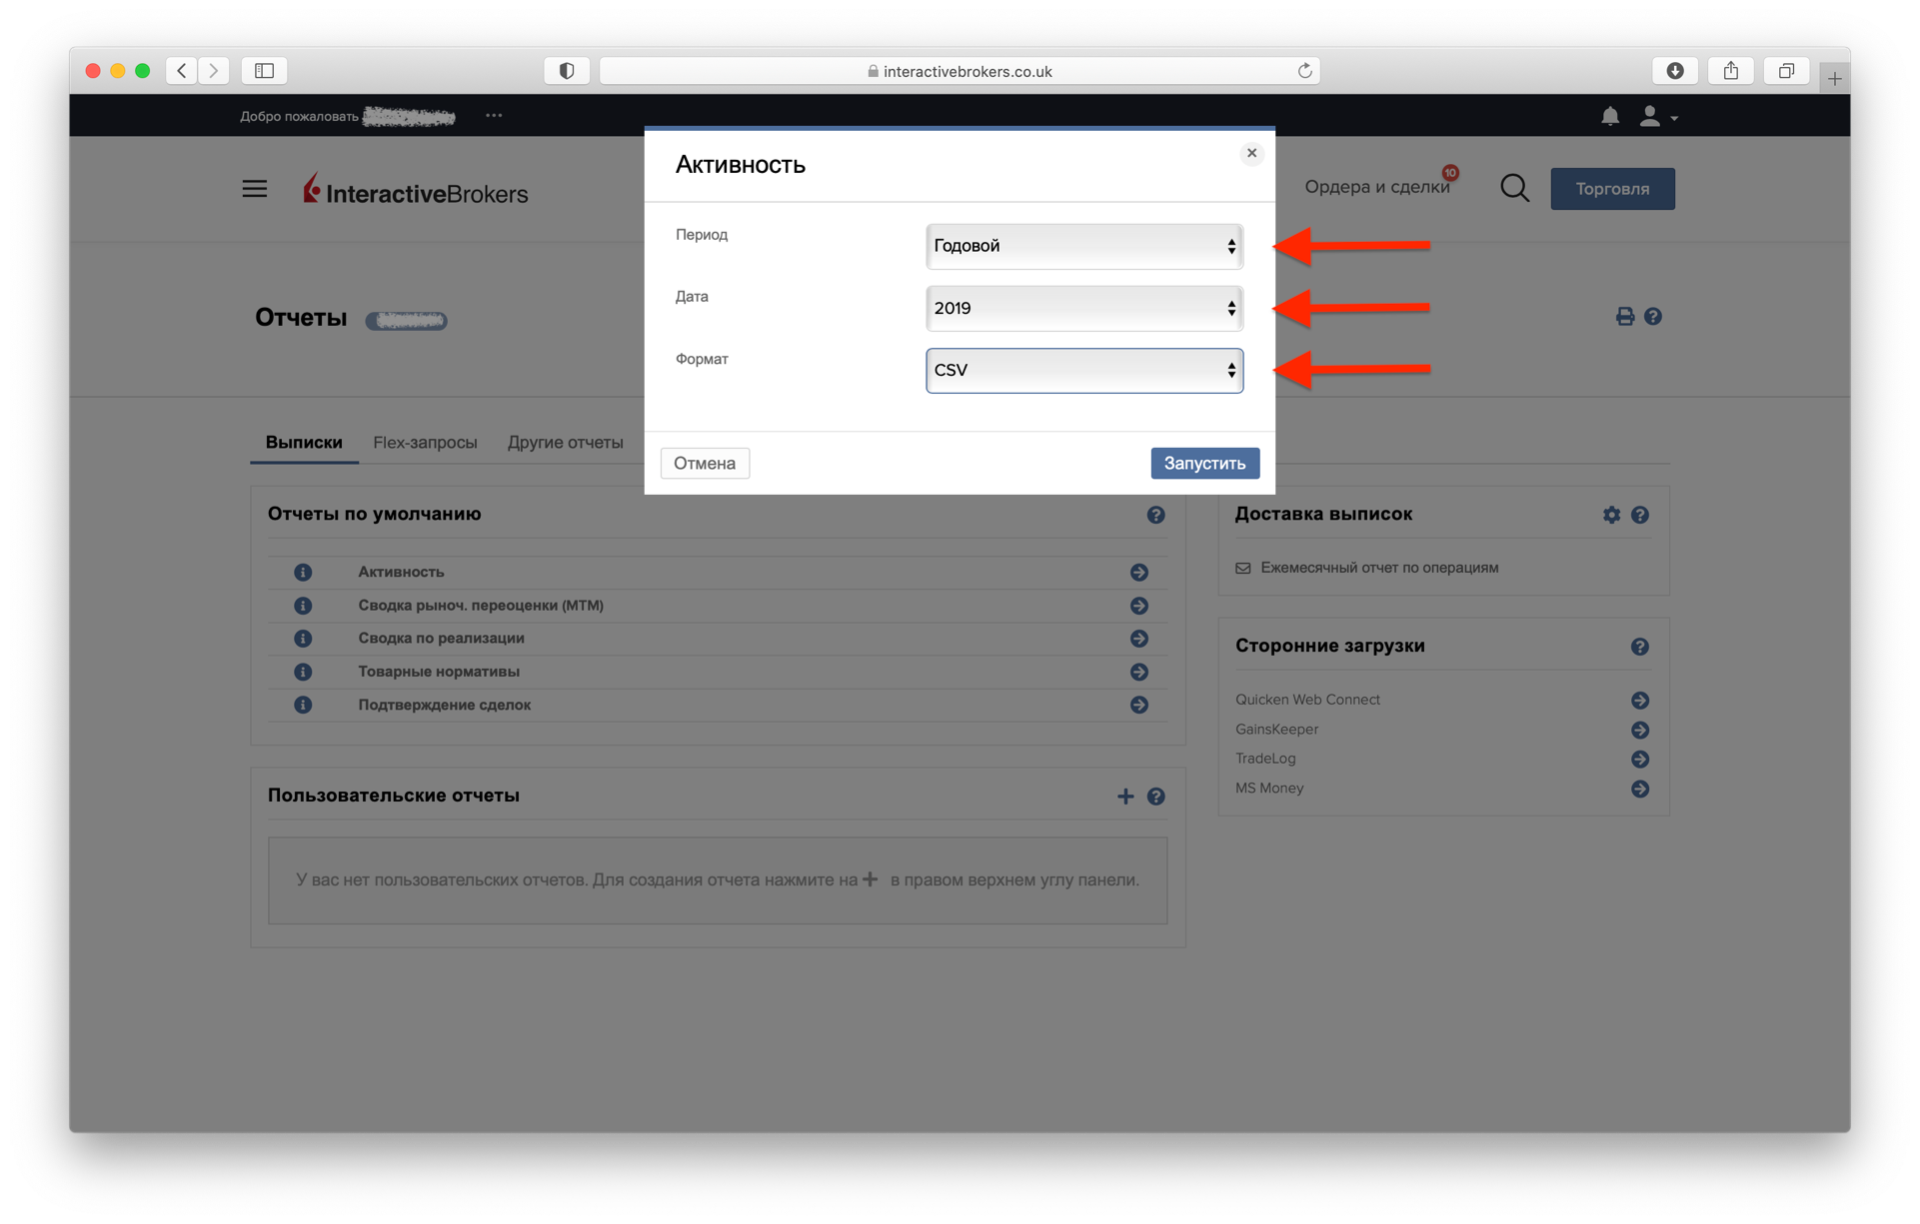
Task: Switch to the Другие отчеты tab
Action: (x=565, y=442)
